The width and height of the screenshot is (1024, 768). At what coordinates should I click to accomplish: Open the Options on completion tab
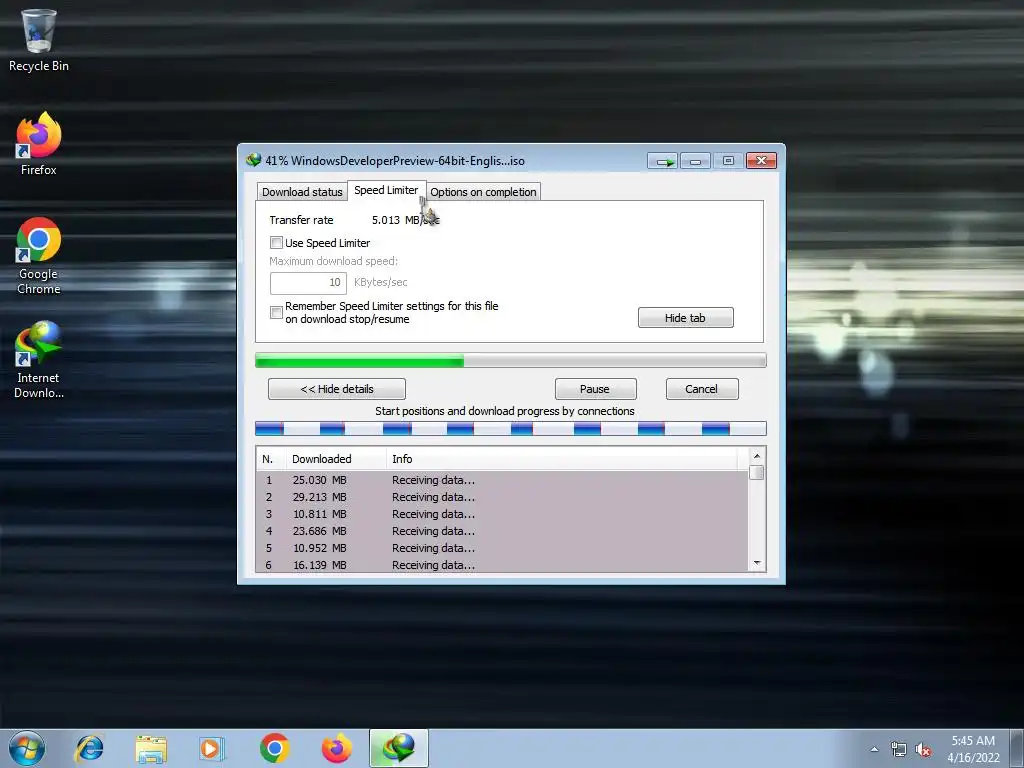(483, 192)
